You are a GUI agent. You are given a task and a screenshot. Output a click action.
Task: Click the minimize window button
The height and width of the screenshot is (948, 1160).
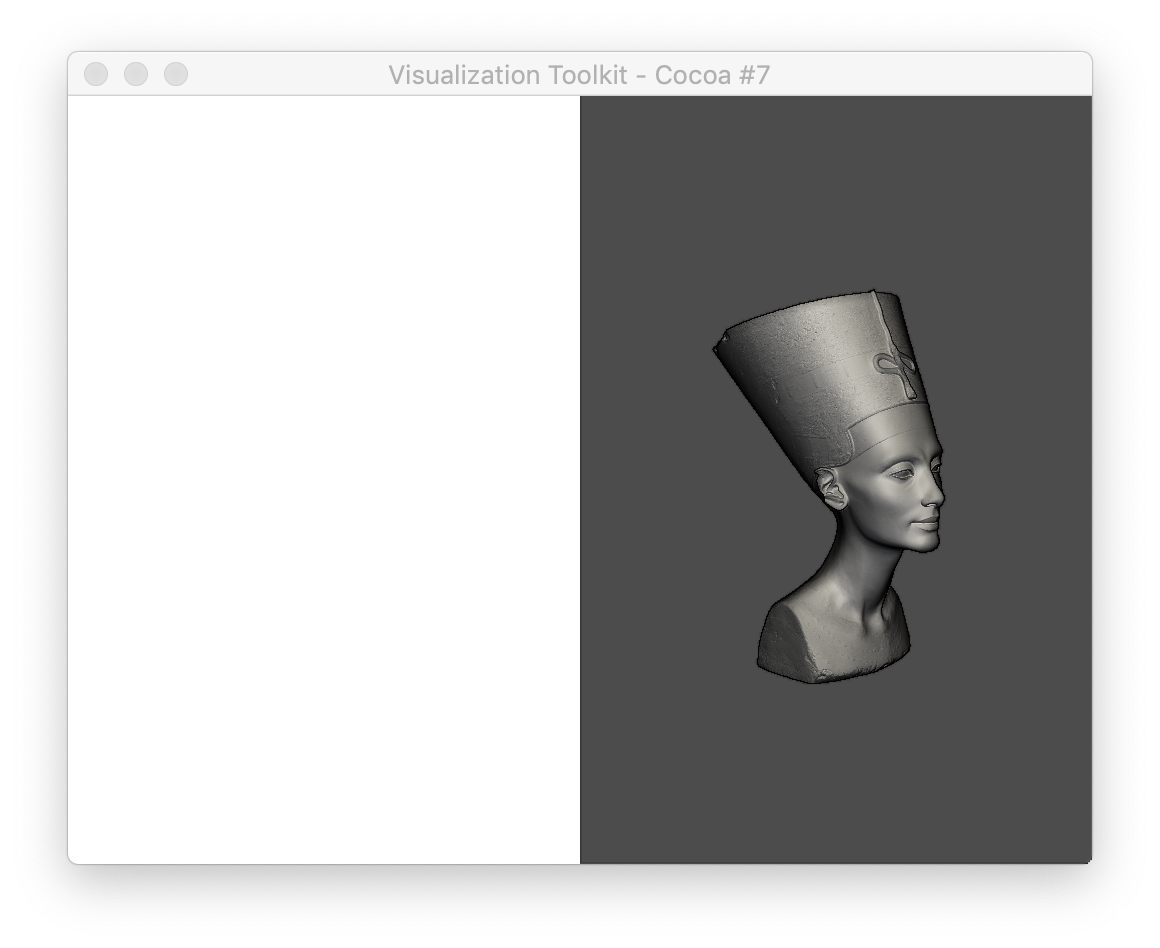[x=136, y=74]
